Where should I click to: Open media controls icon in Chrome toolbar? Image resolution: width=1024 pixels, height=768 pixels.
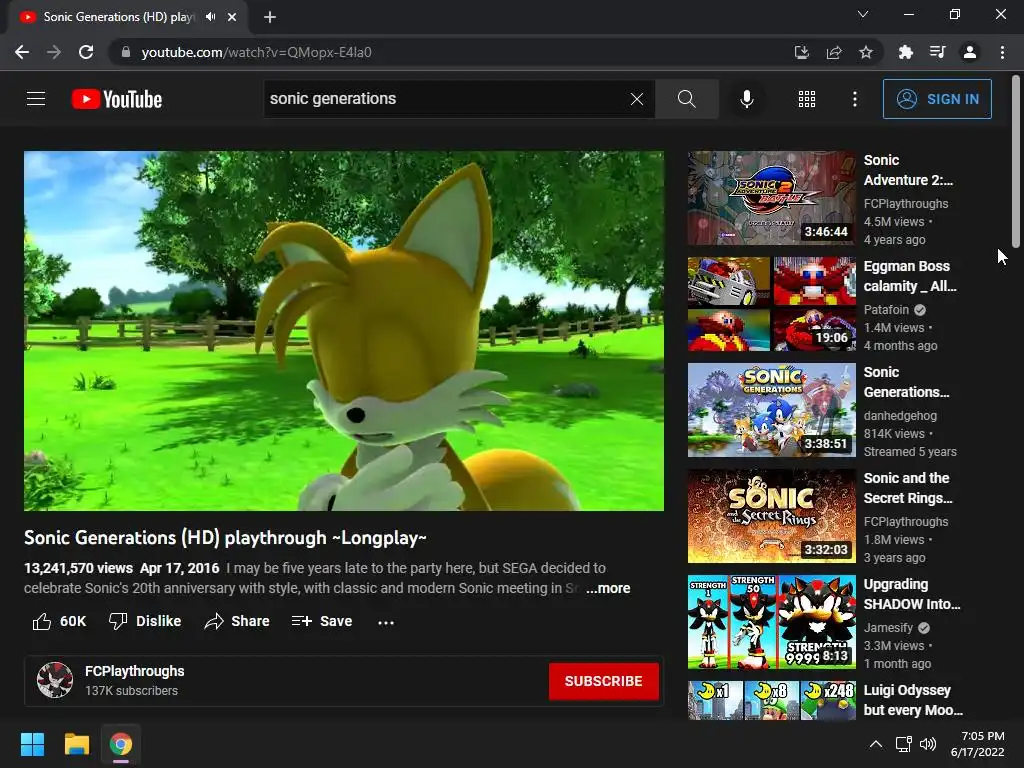click(937, 52)
